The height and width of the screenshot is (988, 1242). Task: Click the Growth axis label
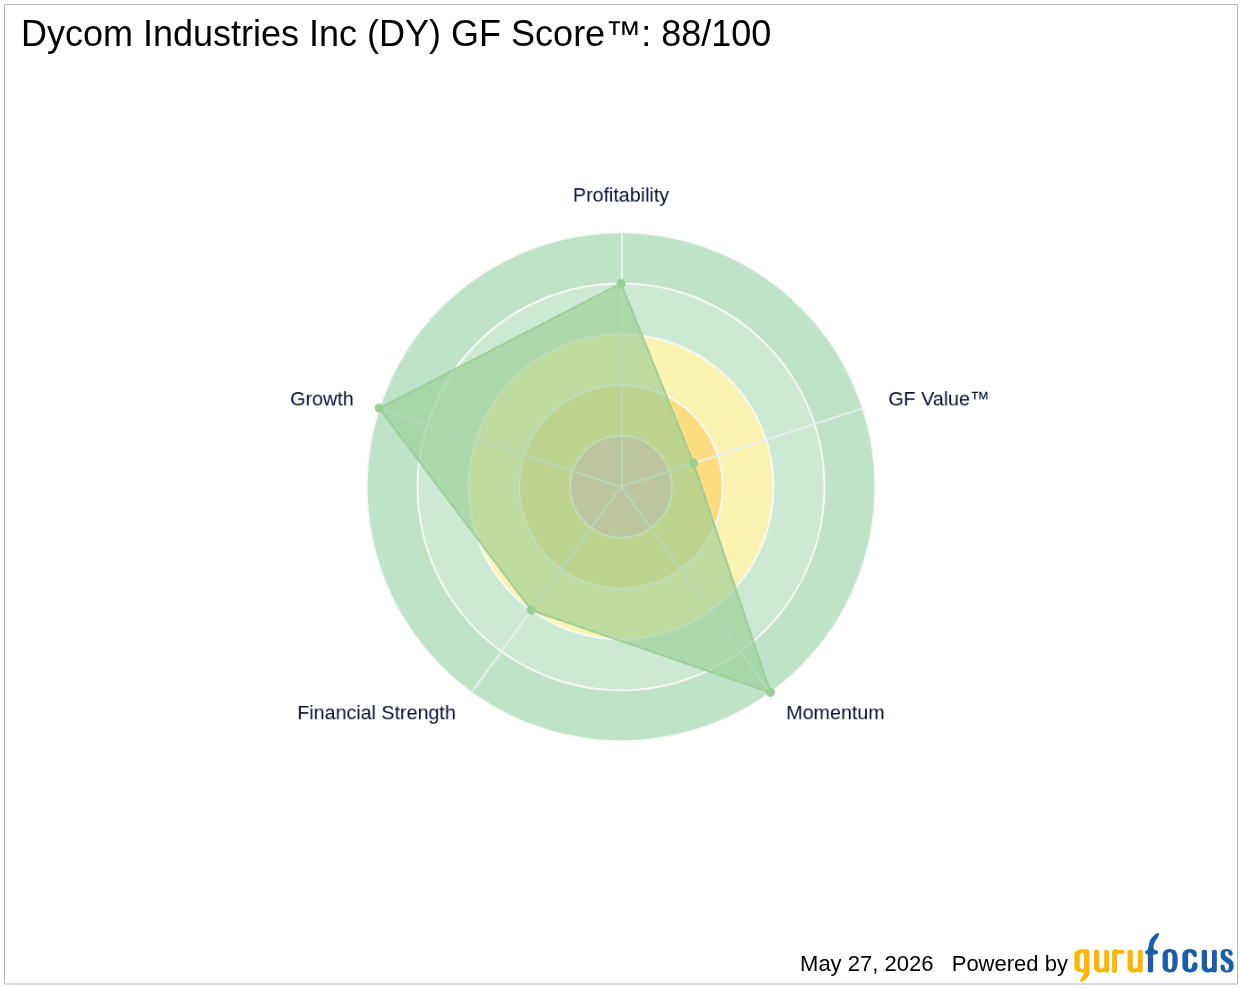coord(322,399)
